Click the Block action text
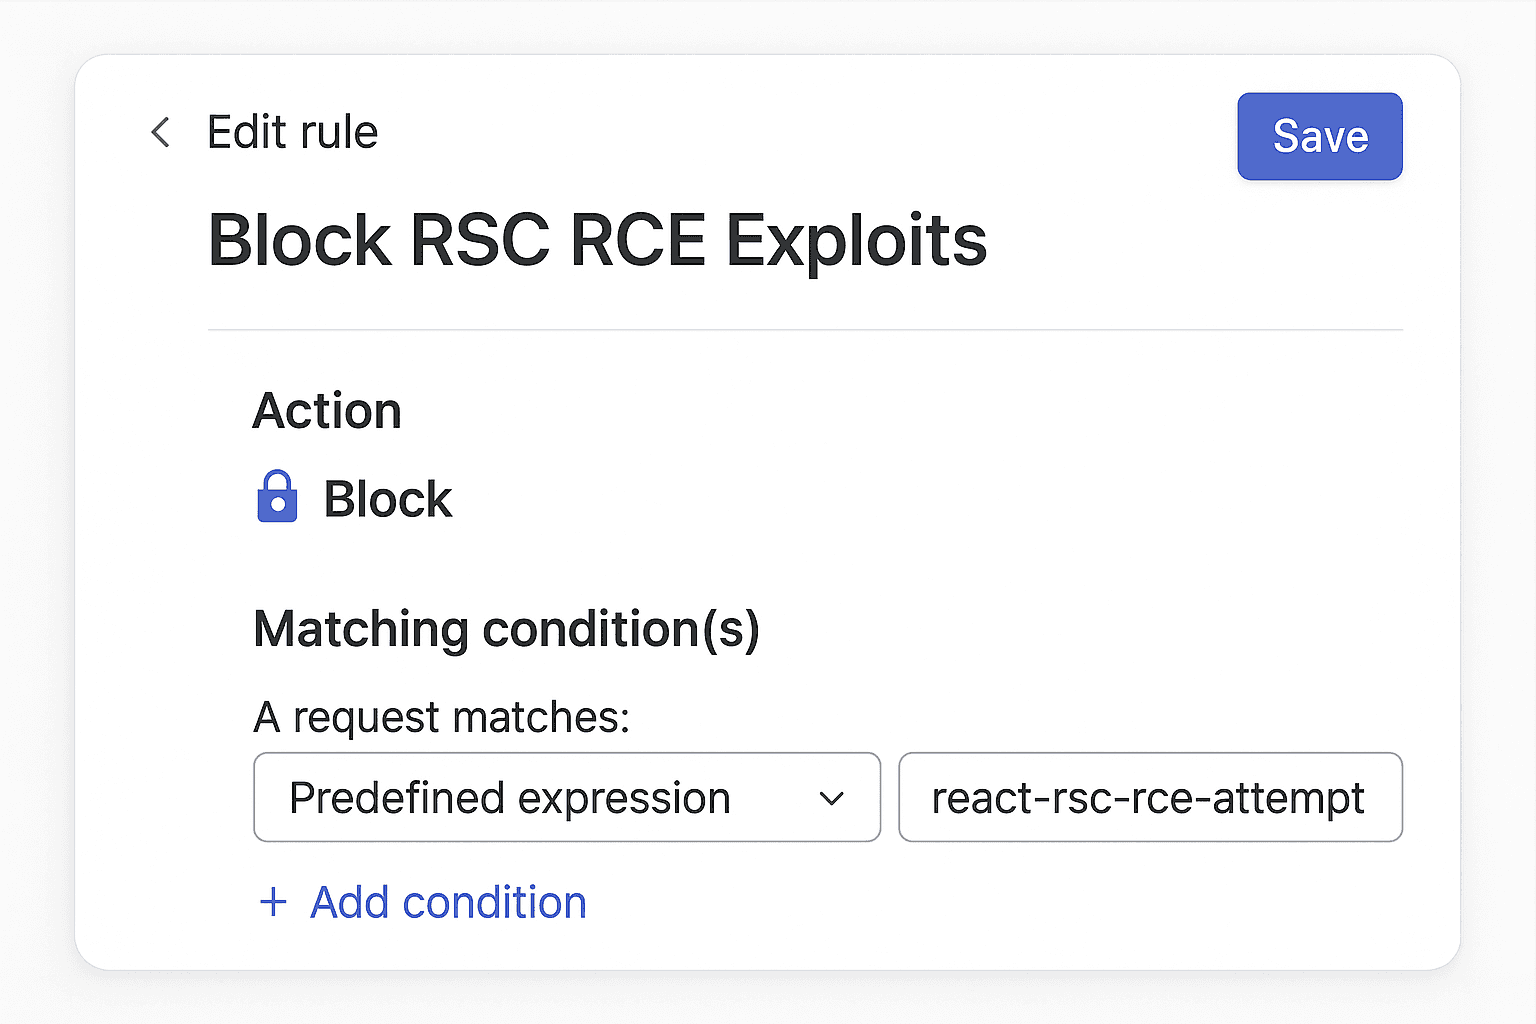 [x=386, y=498]
